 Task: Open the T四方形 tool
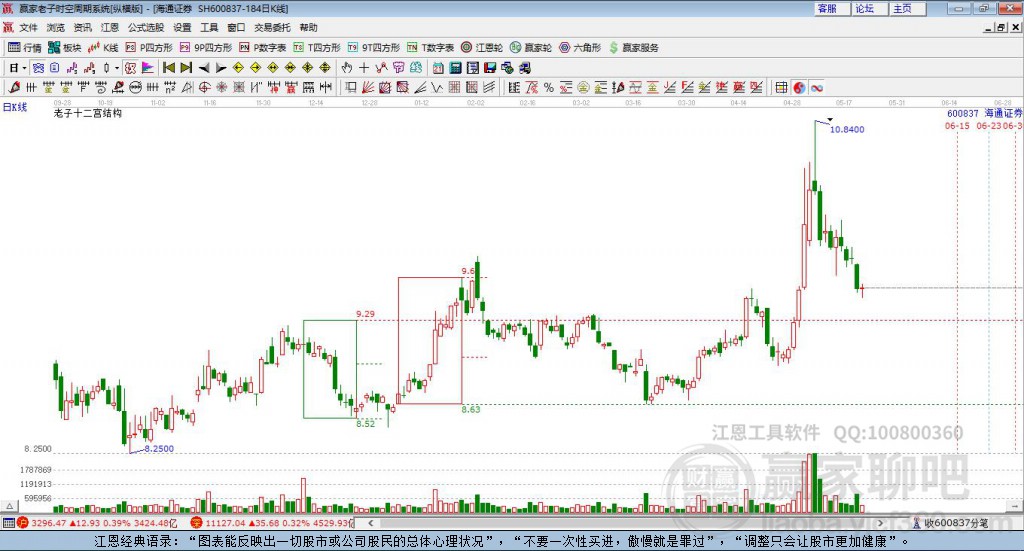point(317,48)
